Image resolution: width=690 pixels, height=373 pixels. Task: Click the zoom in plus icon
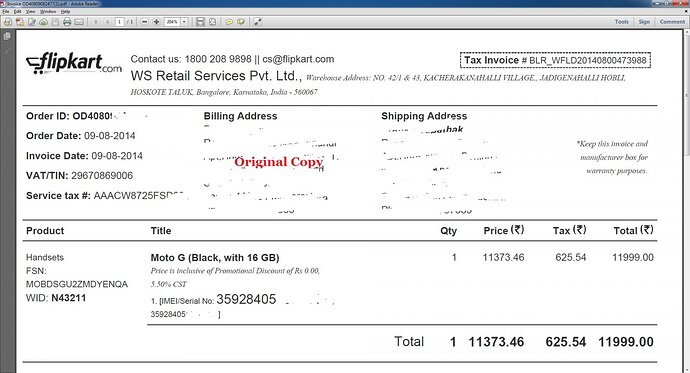tap(156, 22)
